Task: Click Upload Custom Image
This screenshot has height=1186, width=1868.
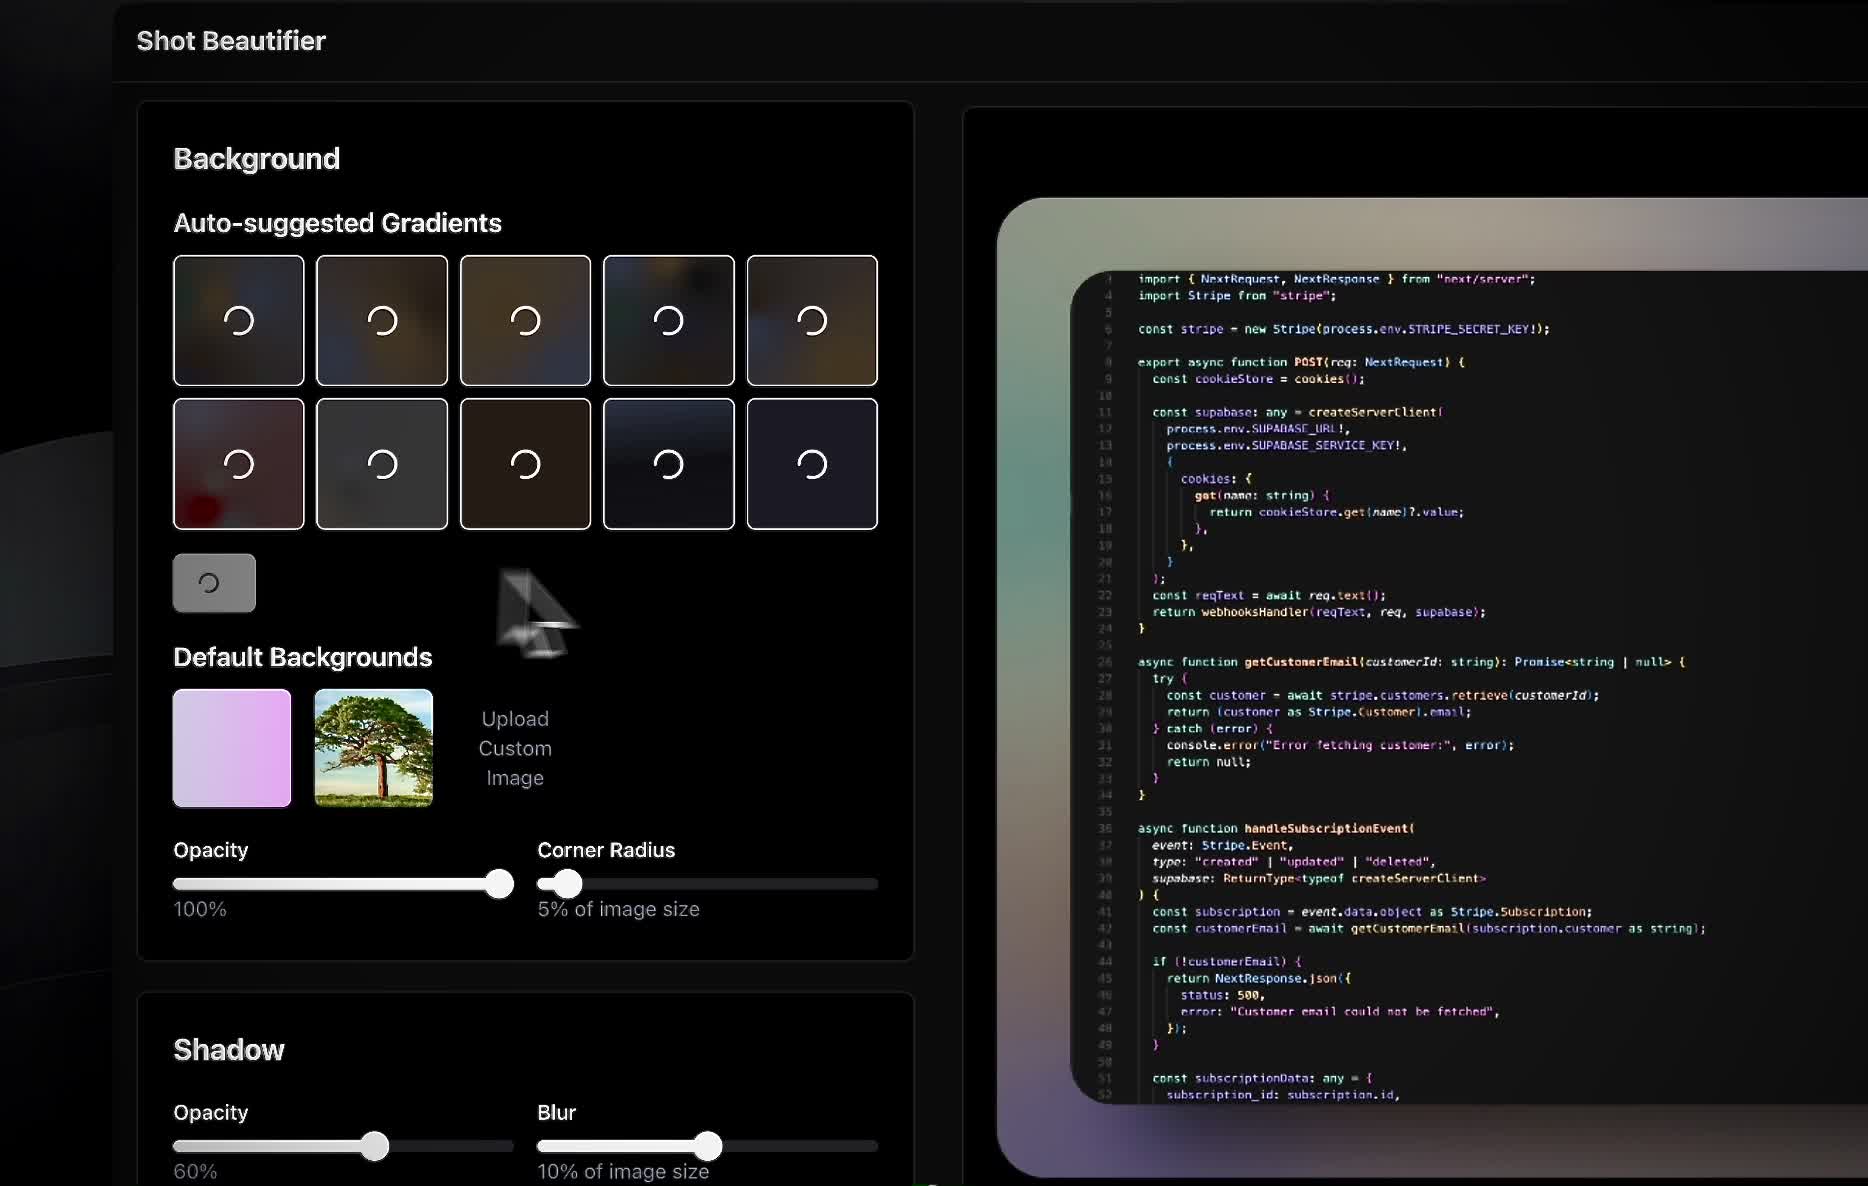Action: pos(515,748)
